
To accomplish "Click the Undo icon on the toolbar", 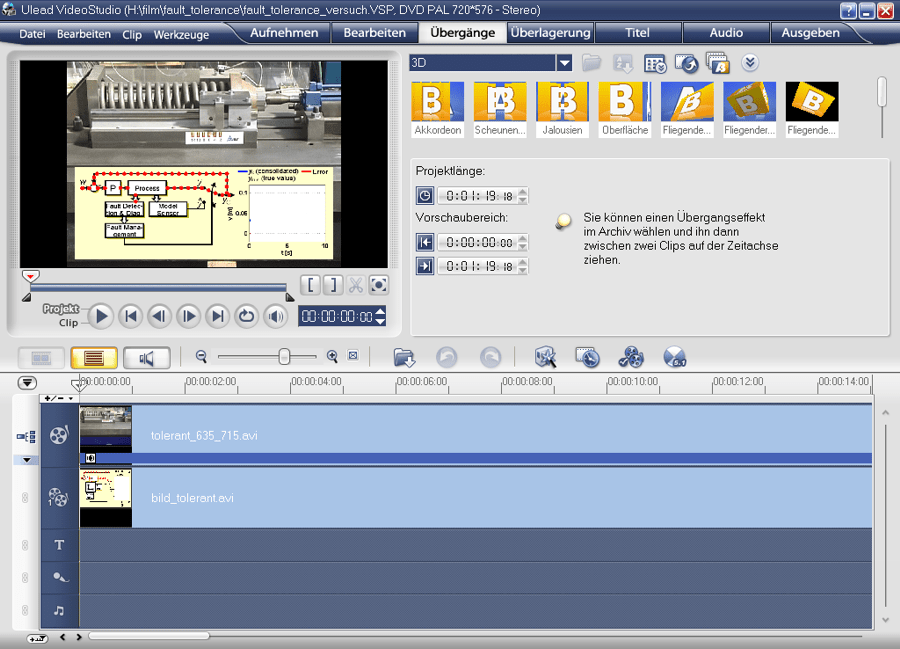I will click(x=449, y=357).
